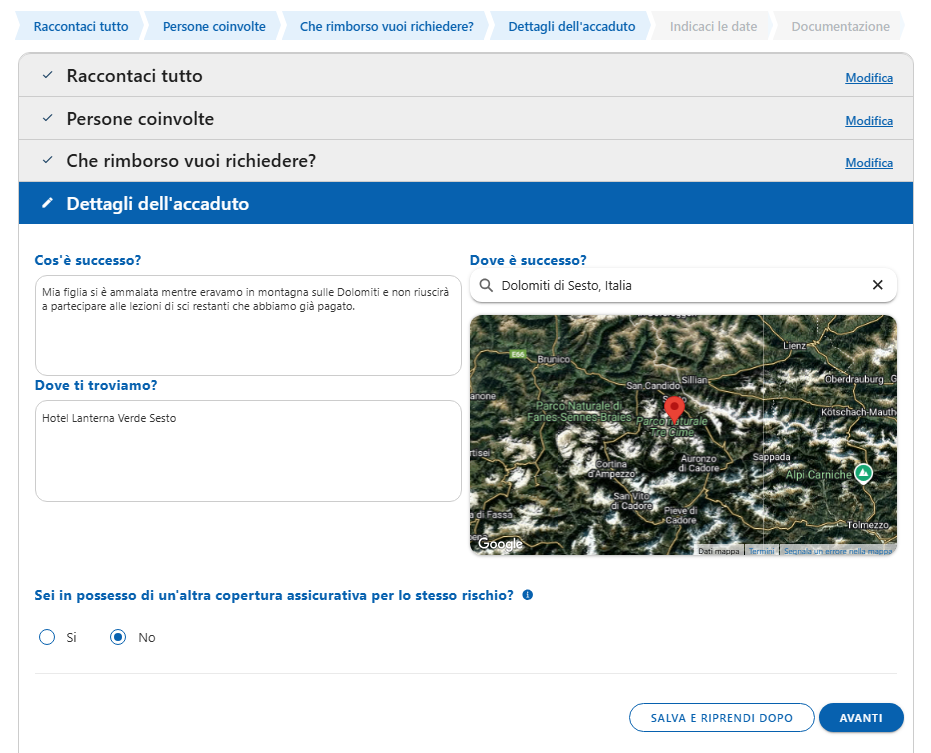931x753 pixels.
Task: Click into the 'Cos'è successo?' text area
Action: [247, 325]
